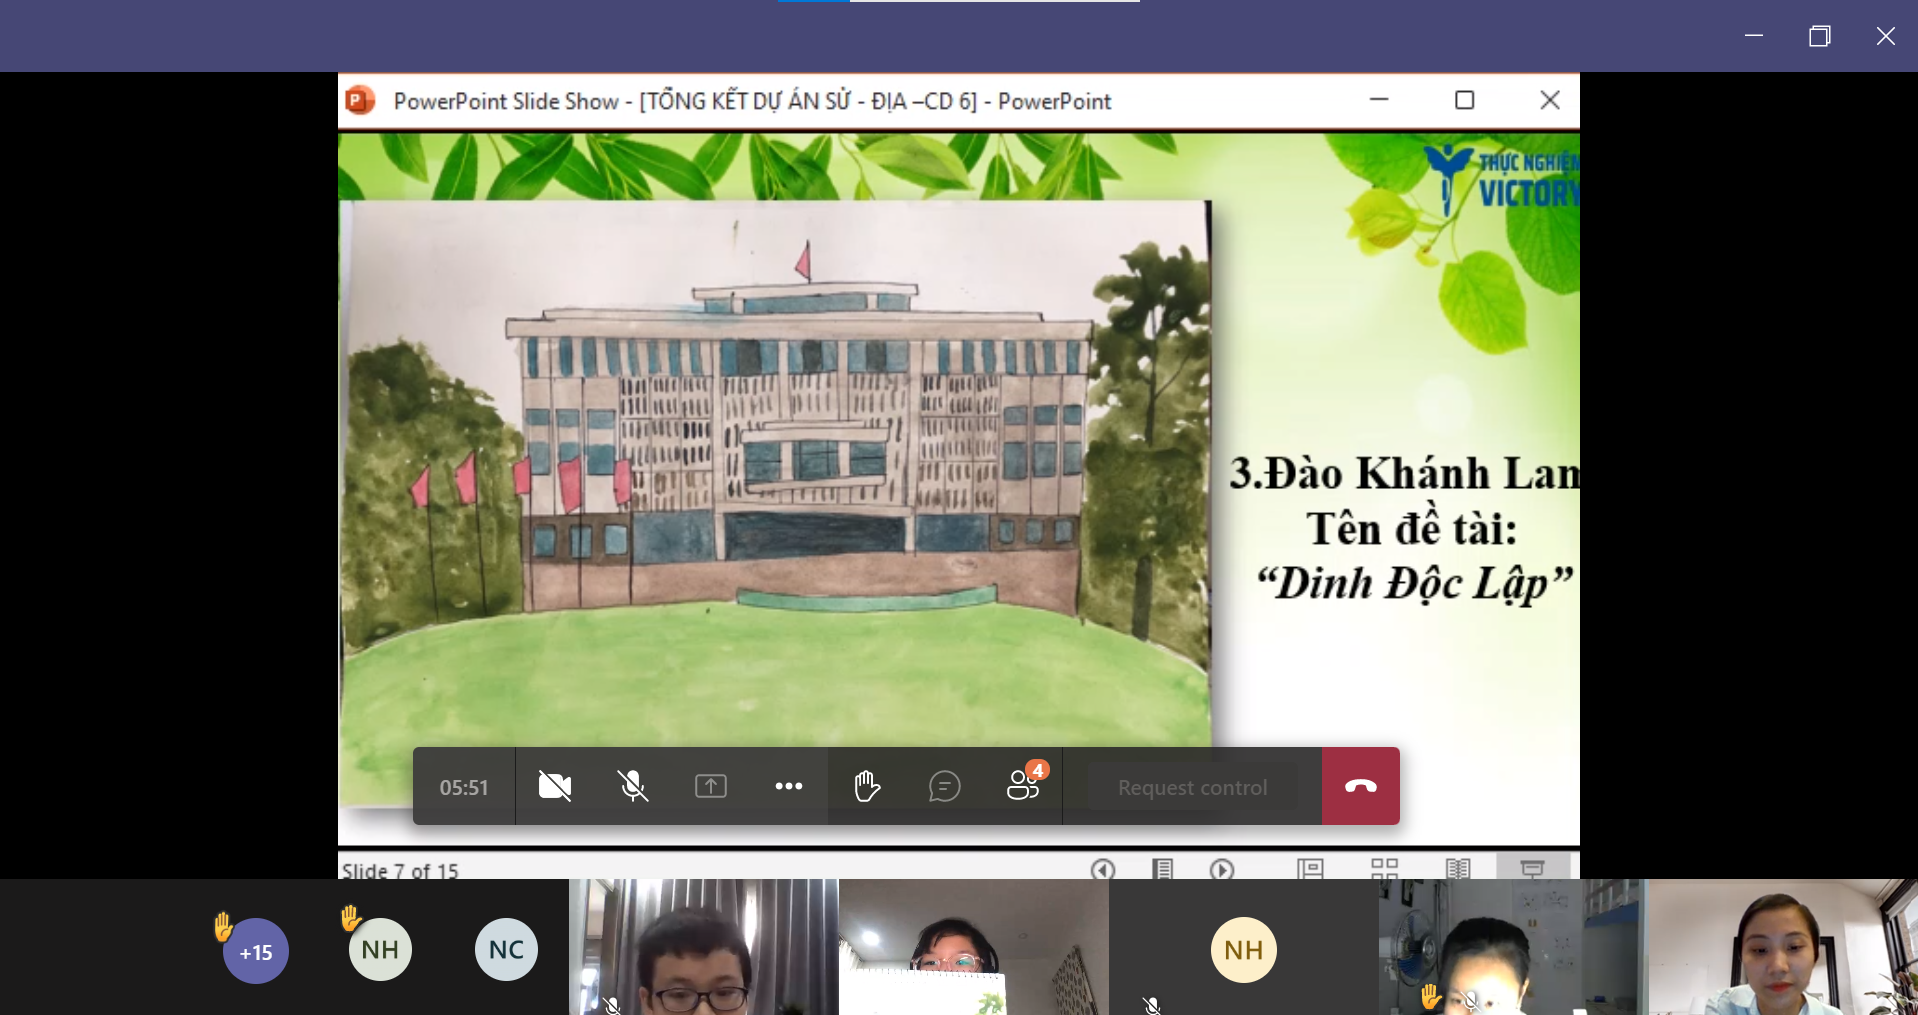Toggle the highlighted presentation view

coord(1533,869)
